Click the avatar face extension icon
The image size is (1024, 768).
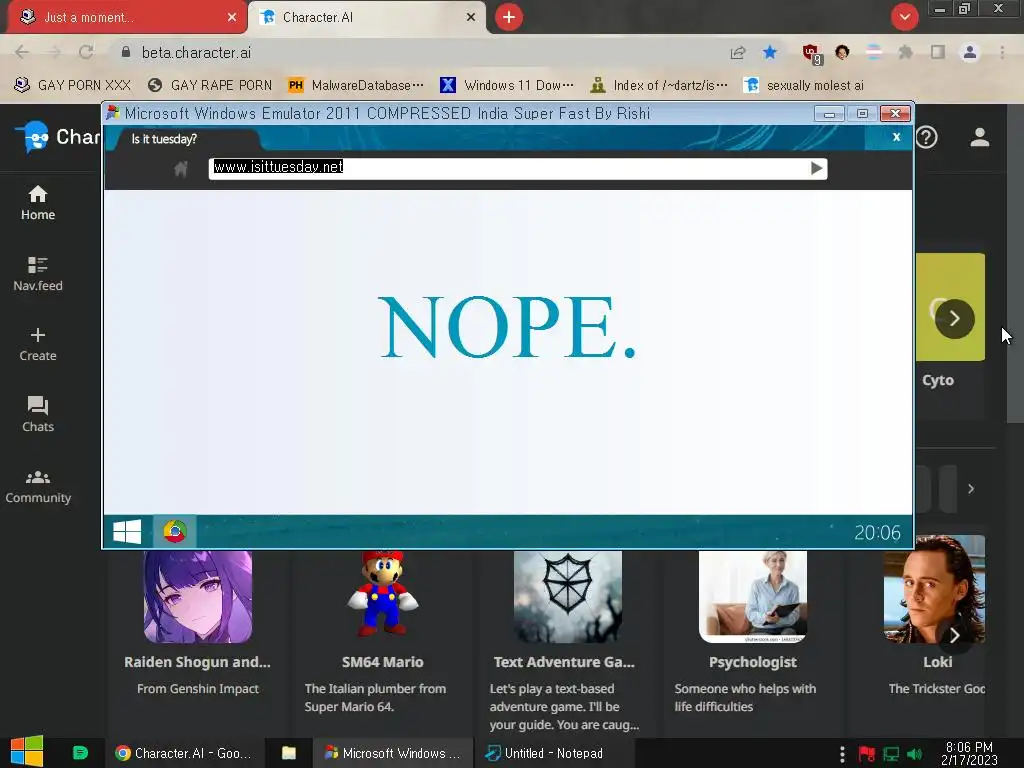[842, 52]
